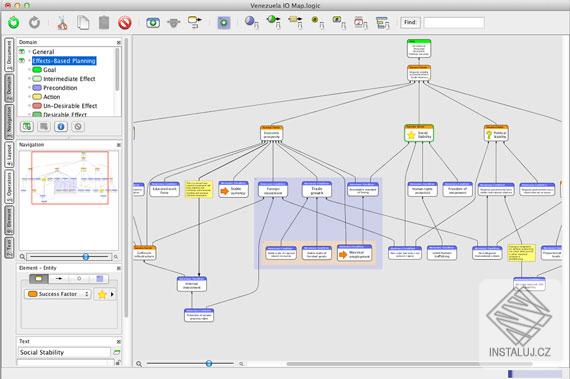Click the yellow box with arrow toolbar icon
Image resolution: width=570 pixels, height=379 pixels.
click(x=195, y=22)
